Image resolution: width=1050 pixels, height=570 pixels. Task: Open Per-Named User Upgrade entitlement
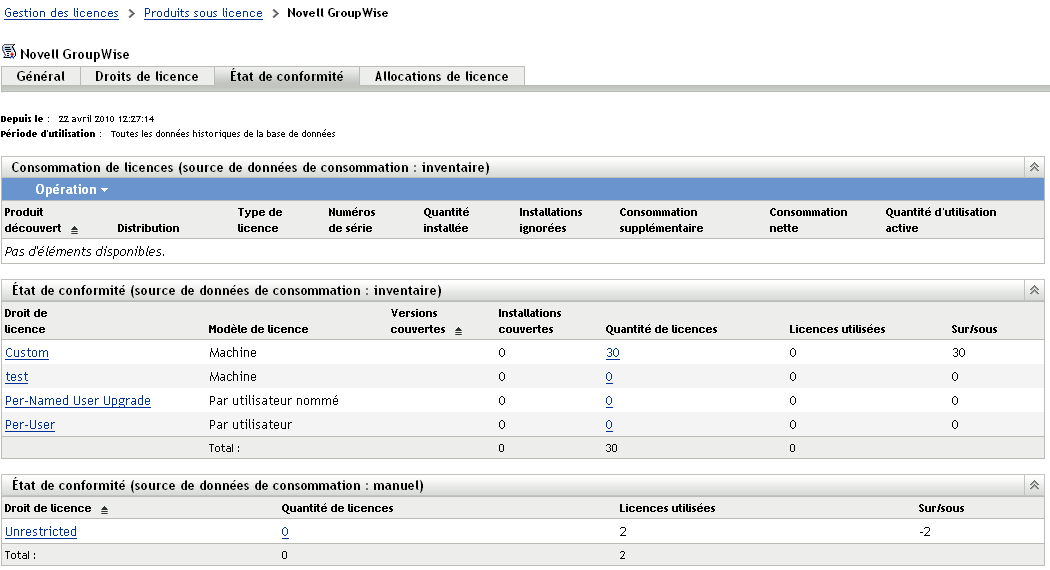click(x=78, y=401)
